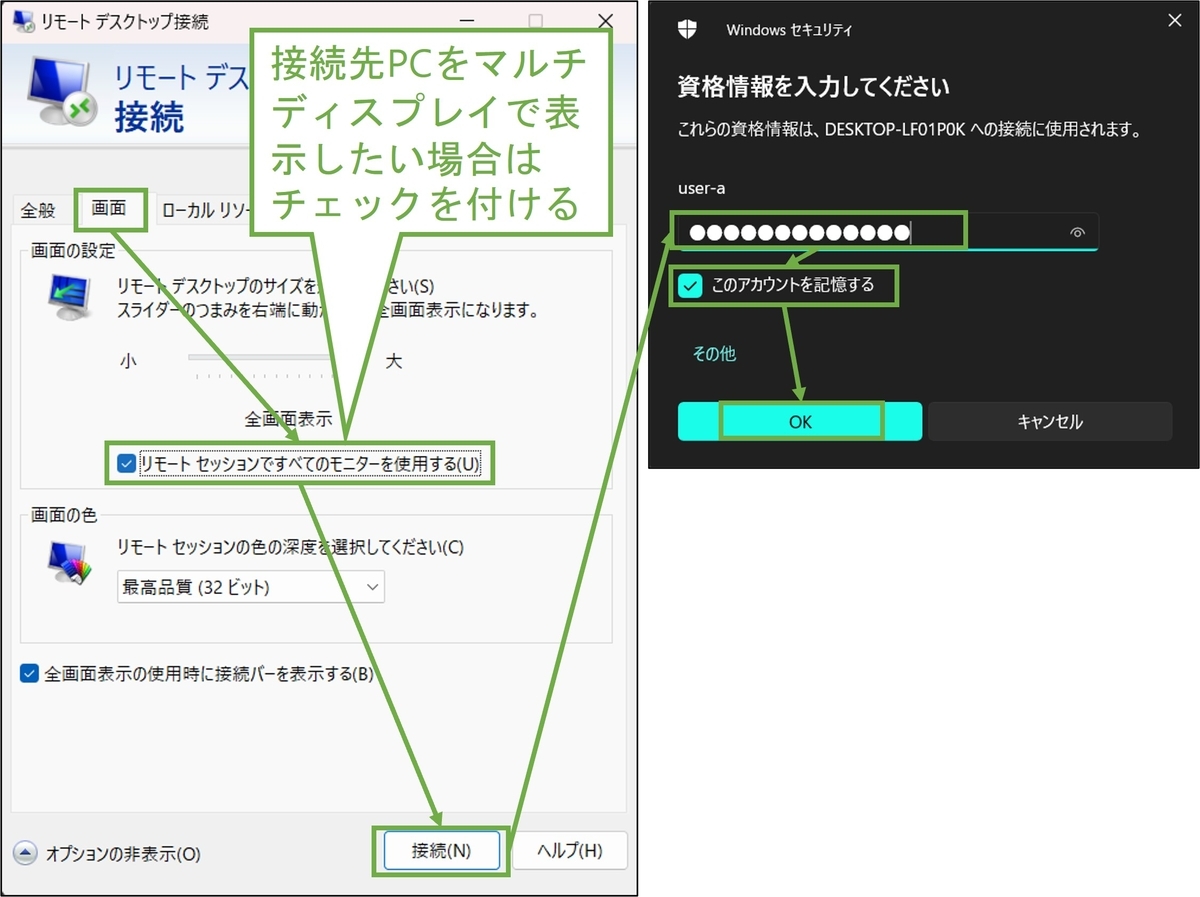Click the user-a username text
The height and width of the screenshot is (897, 1200).
[701, 187]
